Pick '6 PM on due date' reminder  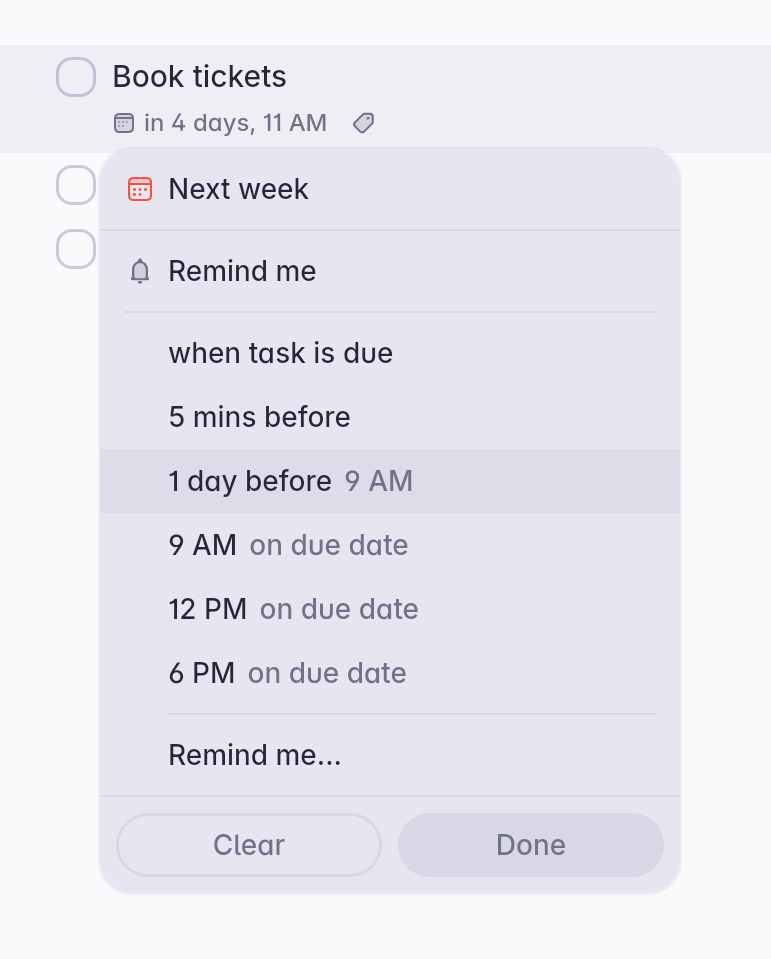pos(287,673)
